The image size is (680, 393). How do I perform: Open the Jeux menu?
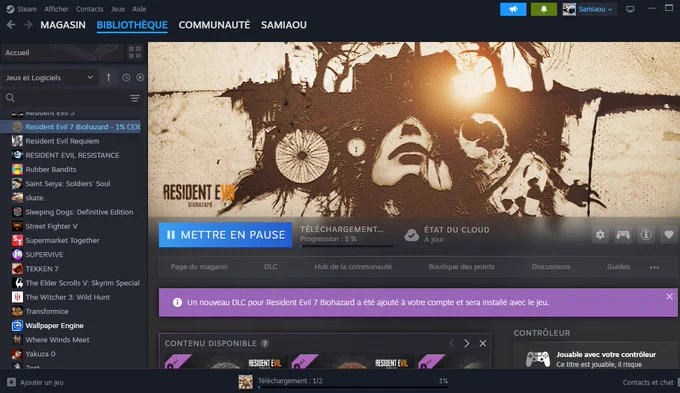pyautogui.click(x=118, y=9)
